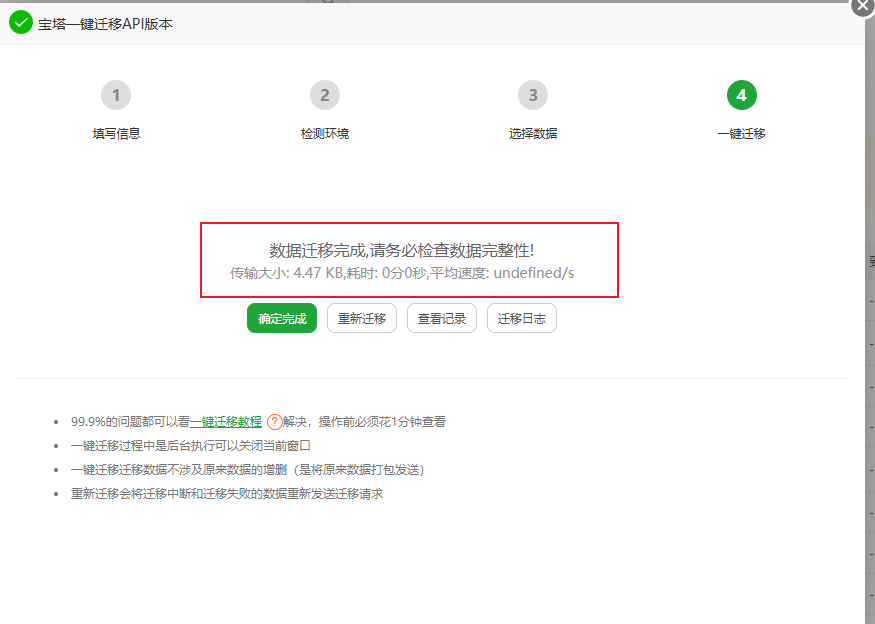Click the 传输大小 transfer statistics line
This screenshot has width=875, height=624.
click(x=402, y=273)
